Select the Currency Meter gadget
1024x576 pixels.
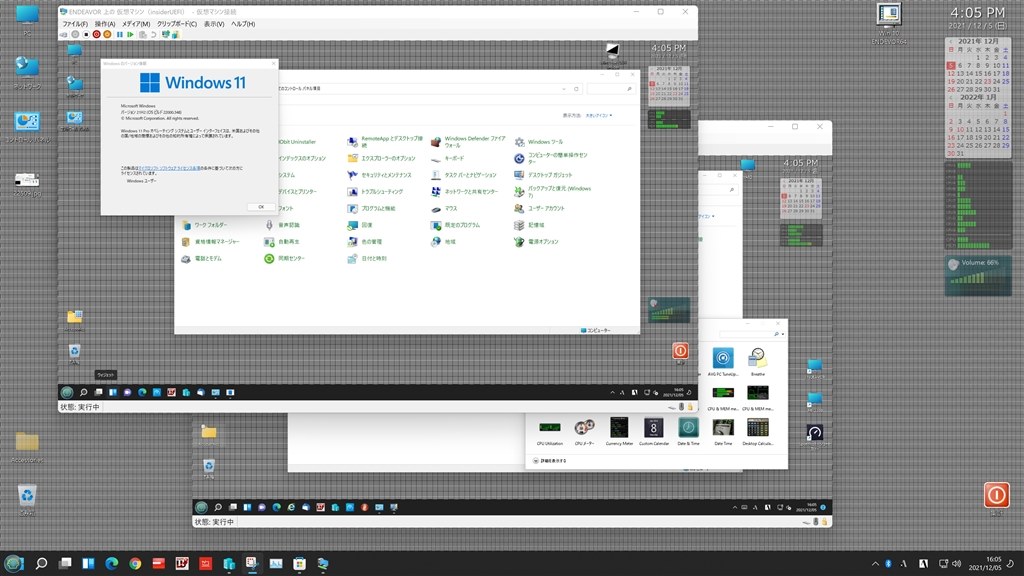618,431
